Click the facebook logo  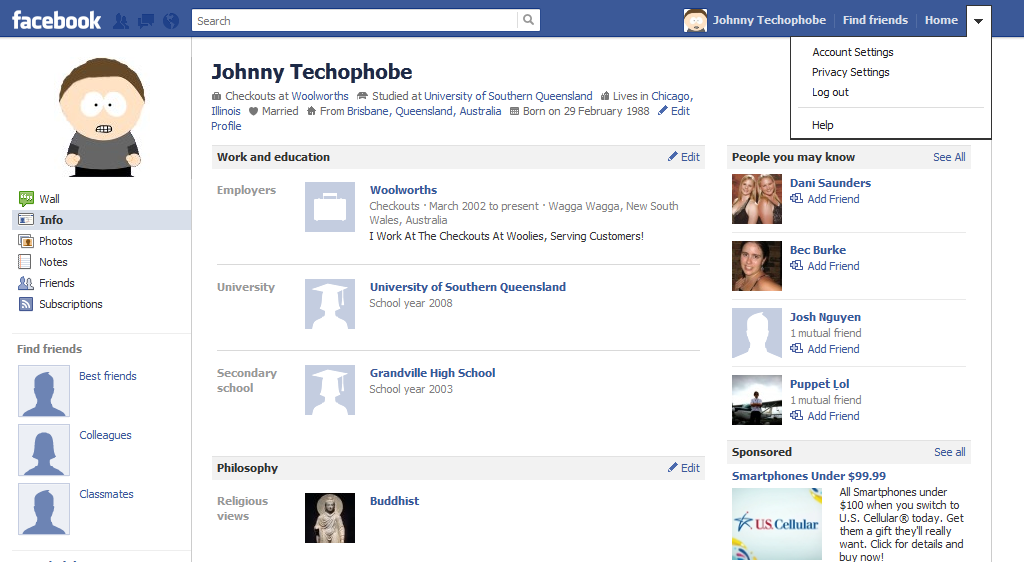point(56,20)
